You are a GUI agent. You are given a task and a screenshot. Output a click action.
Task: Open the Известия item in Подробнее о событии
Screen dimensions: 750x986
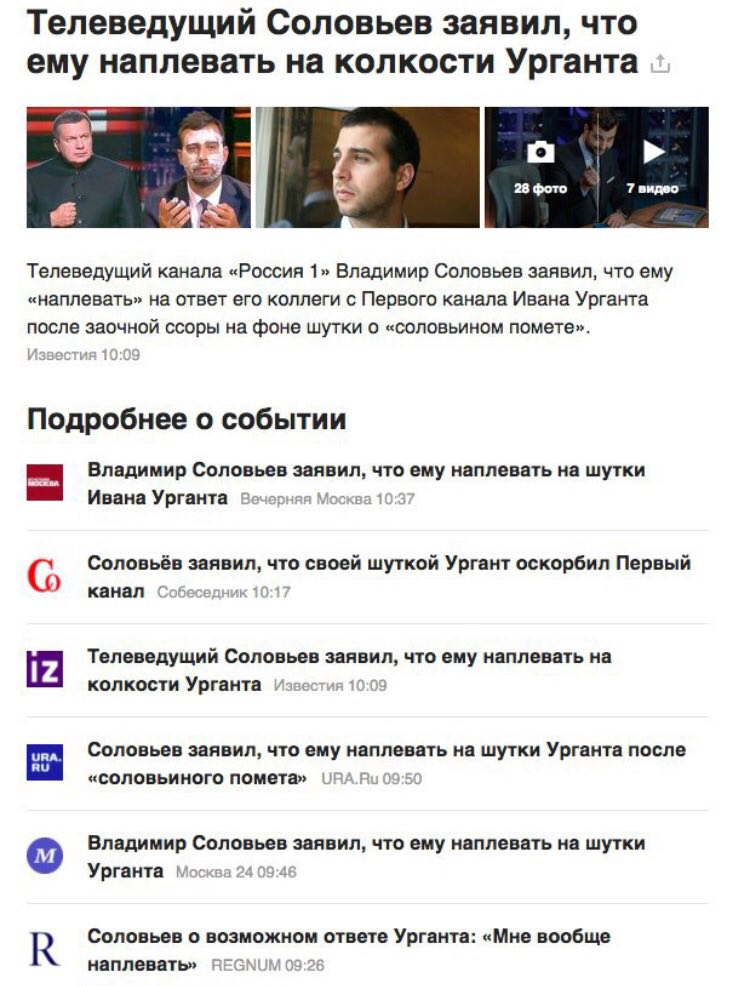click(350, 670)
